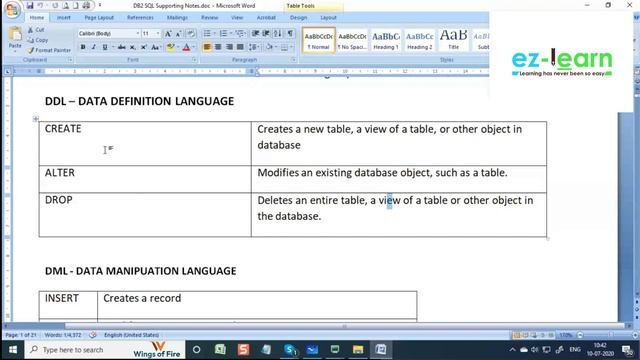Viewport: 640px width, 360px height.
Task: Toggle bold formatting
Action: click(x=83, y=47)
